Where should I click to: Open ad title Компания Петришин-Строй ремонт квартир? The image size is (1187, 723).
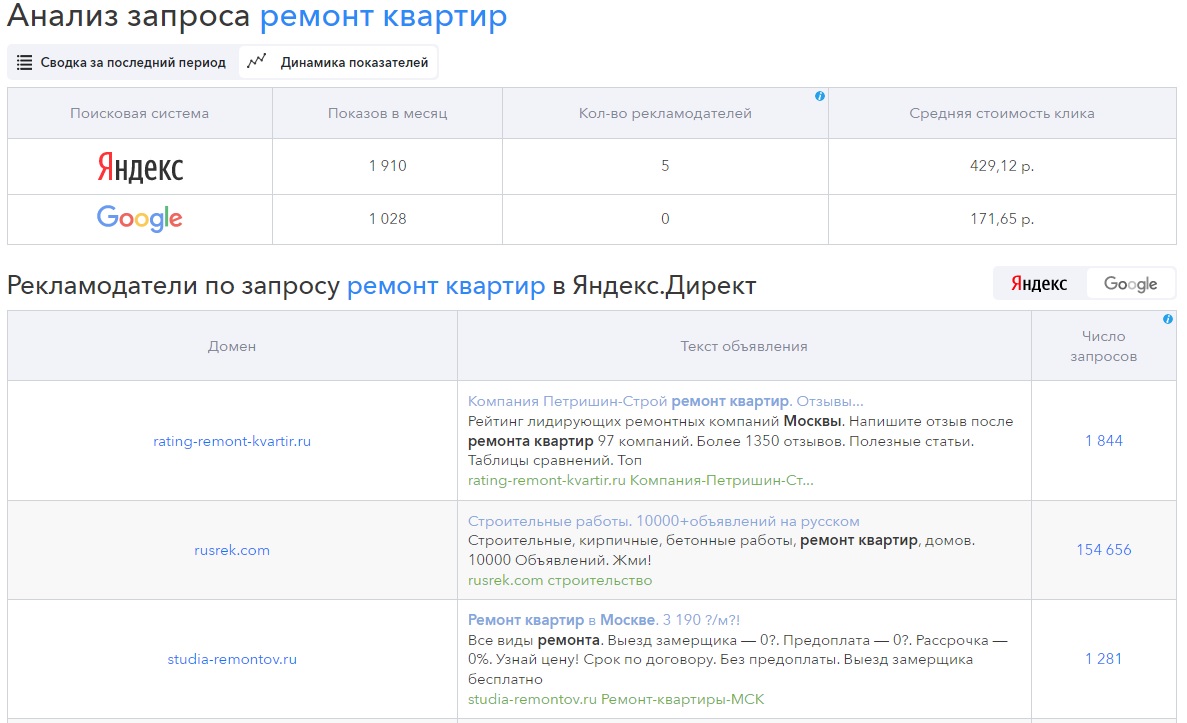[x=665, y=401]
